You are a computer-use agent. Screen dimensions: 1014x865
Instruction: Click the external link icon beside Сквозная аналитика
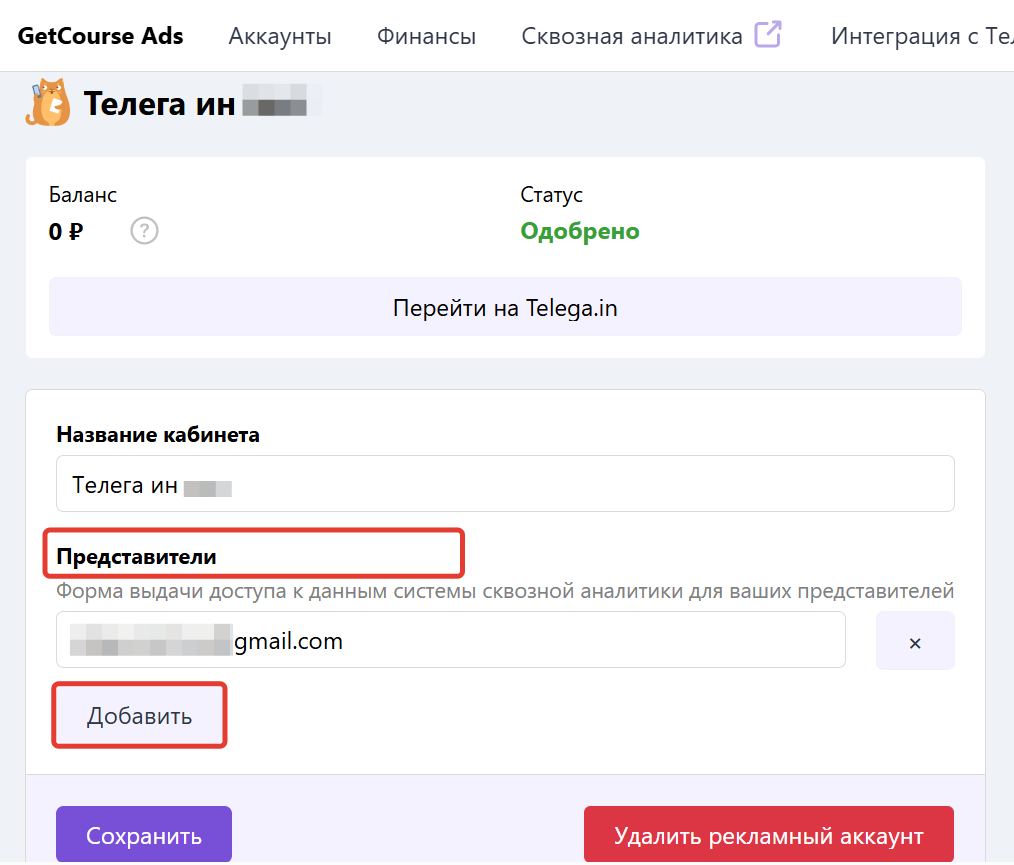(x=767, y=33)
